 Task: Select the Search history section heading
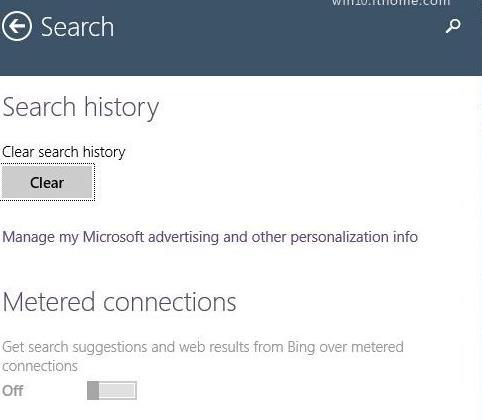[x=80, y=107]
